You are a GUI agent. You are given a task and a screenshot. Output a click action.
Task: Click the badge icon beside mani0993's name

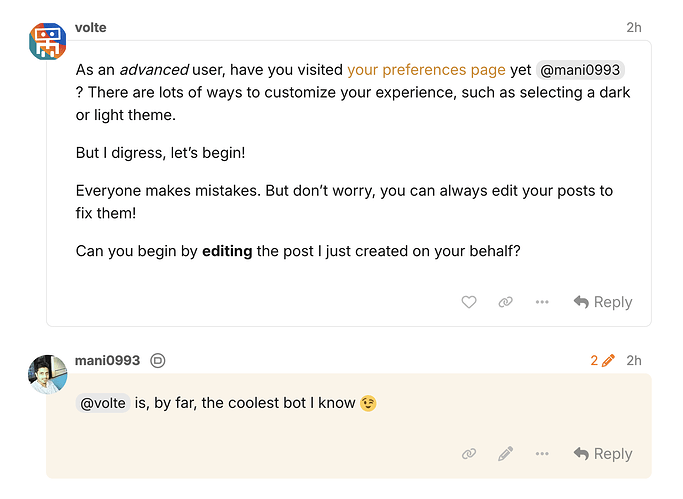pos(158,361)
